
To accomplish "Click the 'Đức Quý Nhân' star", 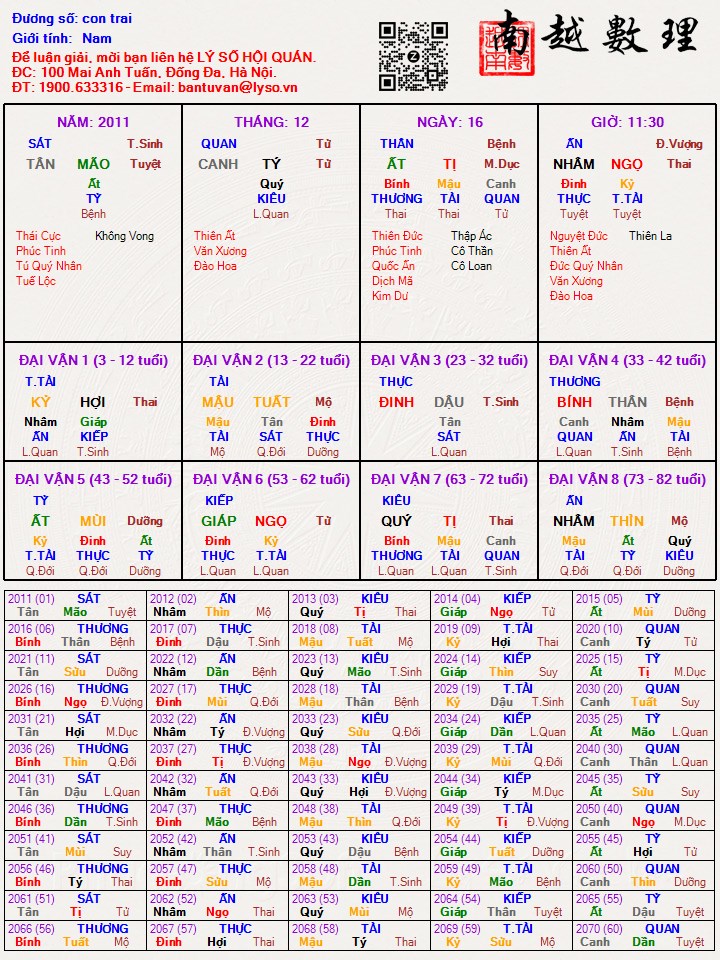I will tap(586, 266).
